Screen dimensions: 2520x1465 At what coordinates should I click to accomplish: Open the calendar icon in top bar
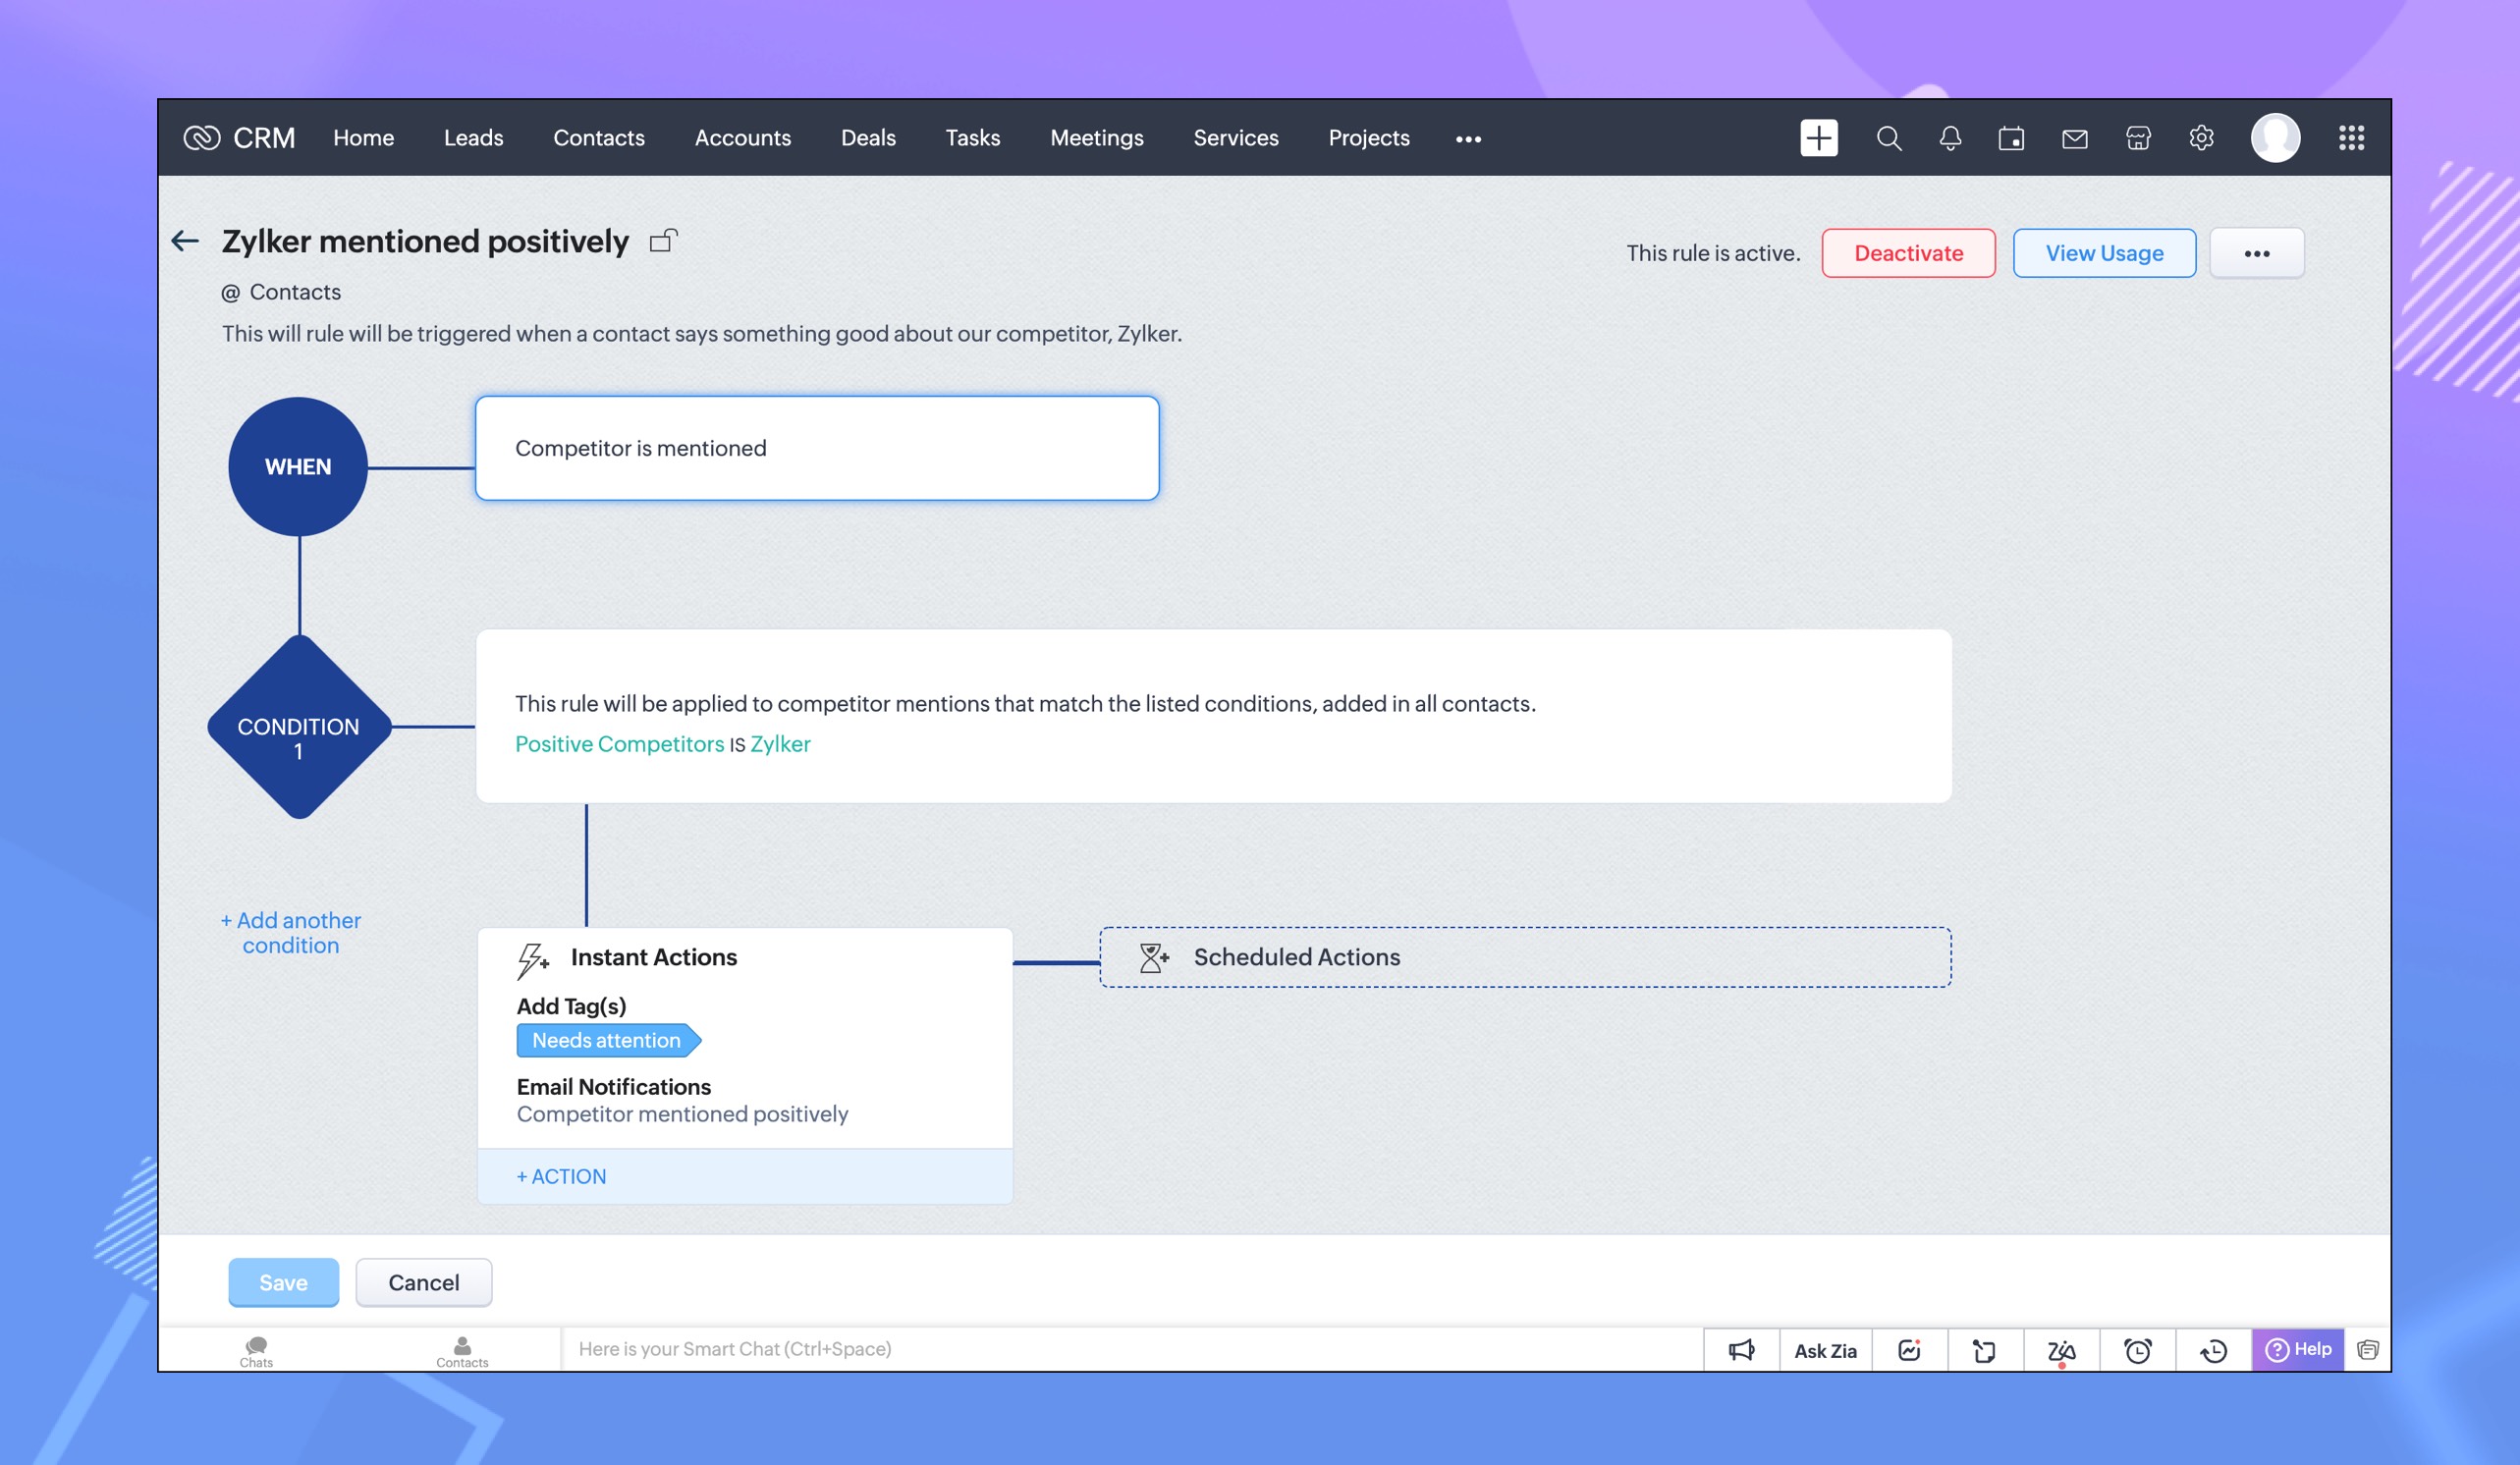coord(2011,138)
